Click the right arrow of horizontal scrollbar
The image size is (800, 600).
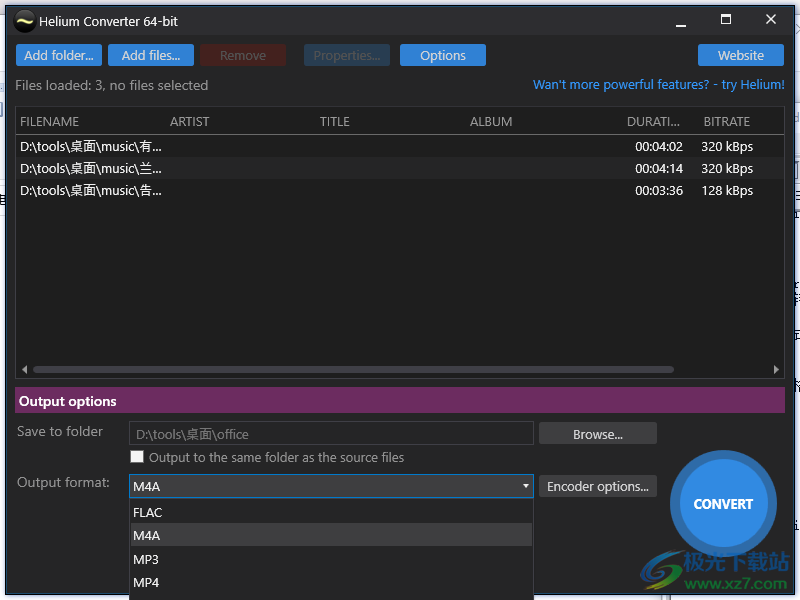pos(776,369)
